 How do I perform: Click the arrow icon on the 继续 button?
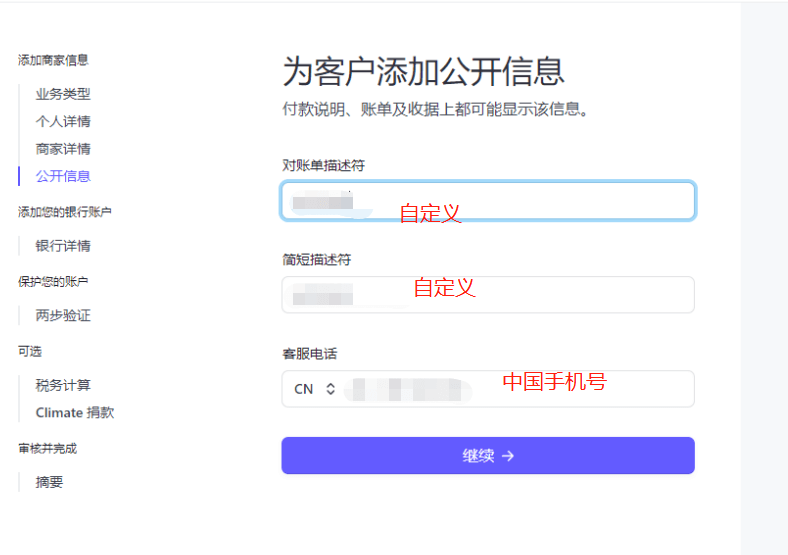(x=508, y=456)
